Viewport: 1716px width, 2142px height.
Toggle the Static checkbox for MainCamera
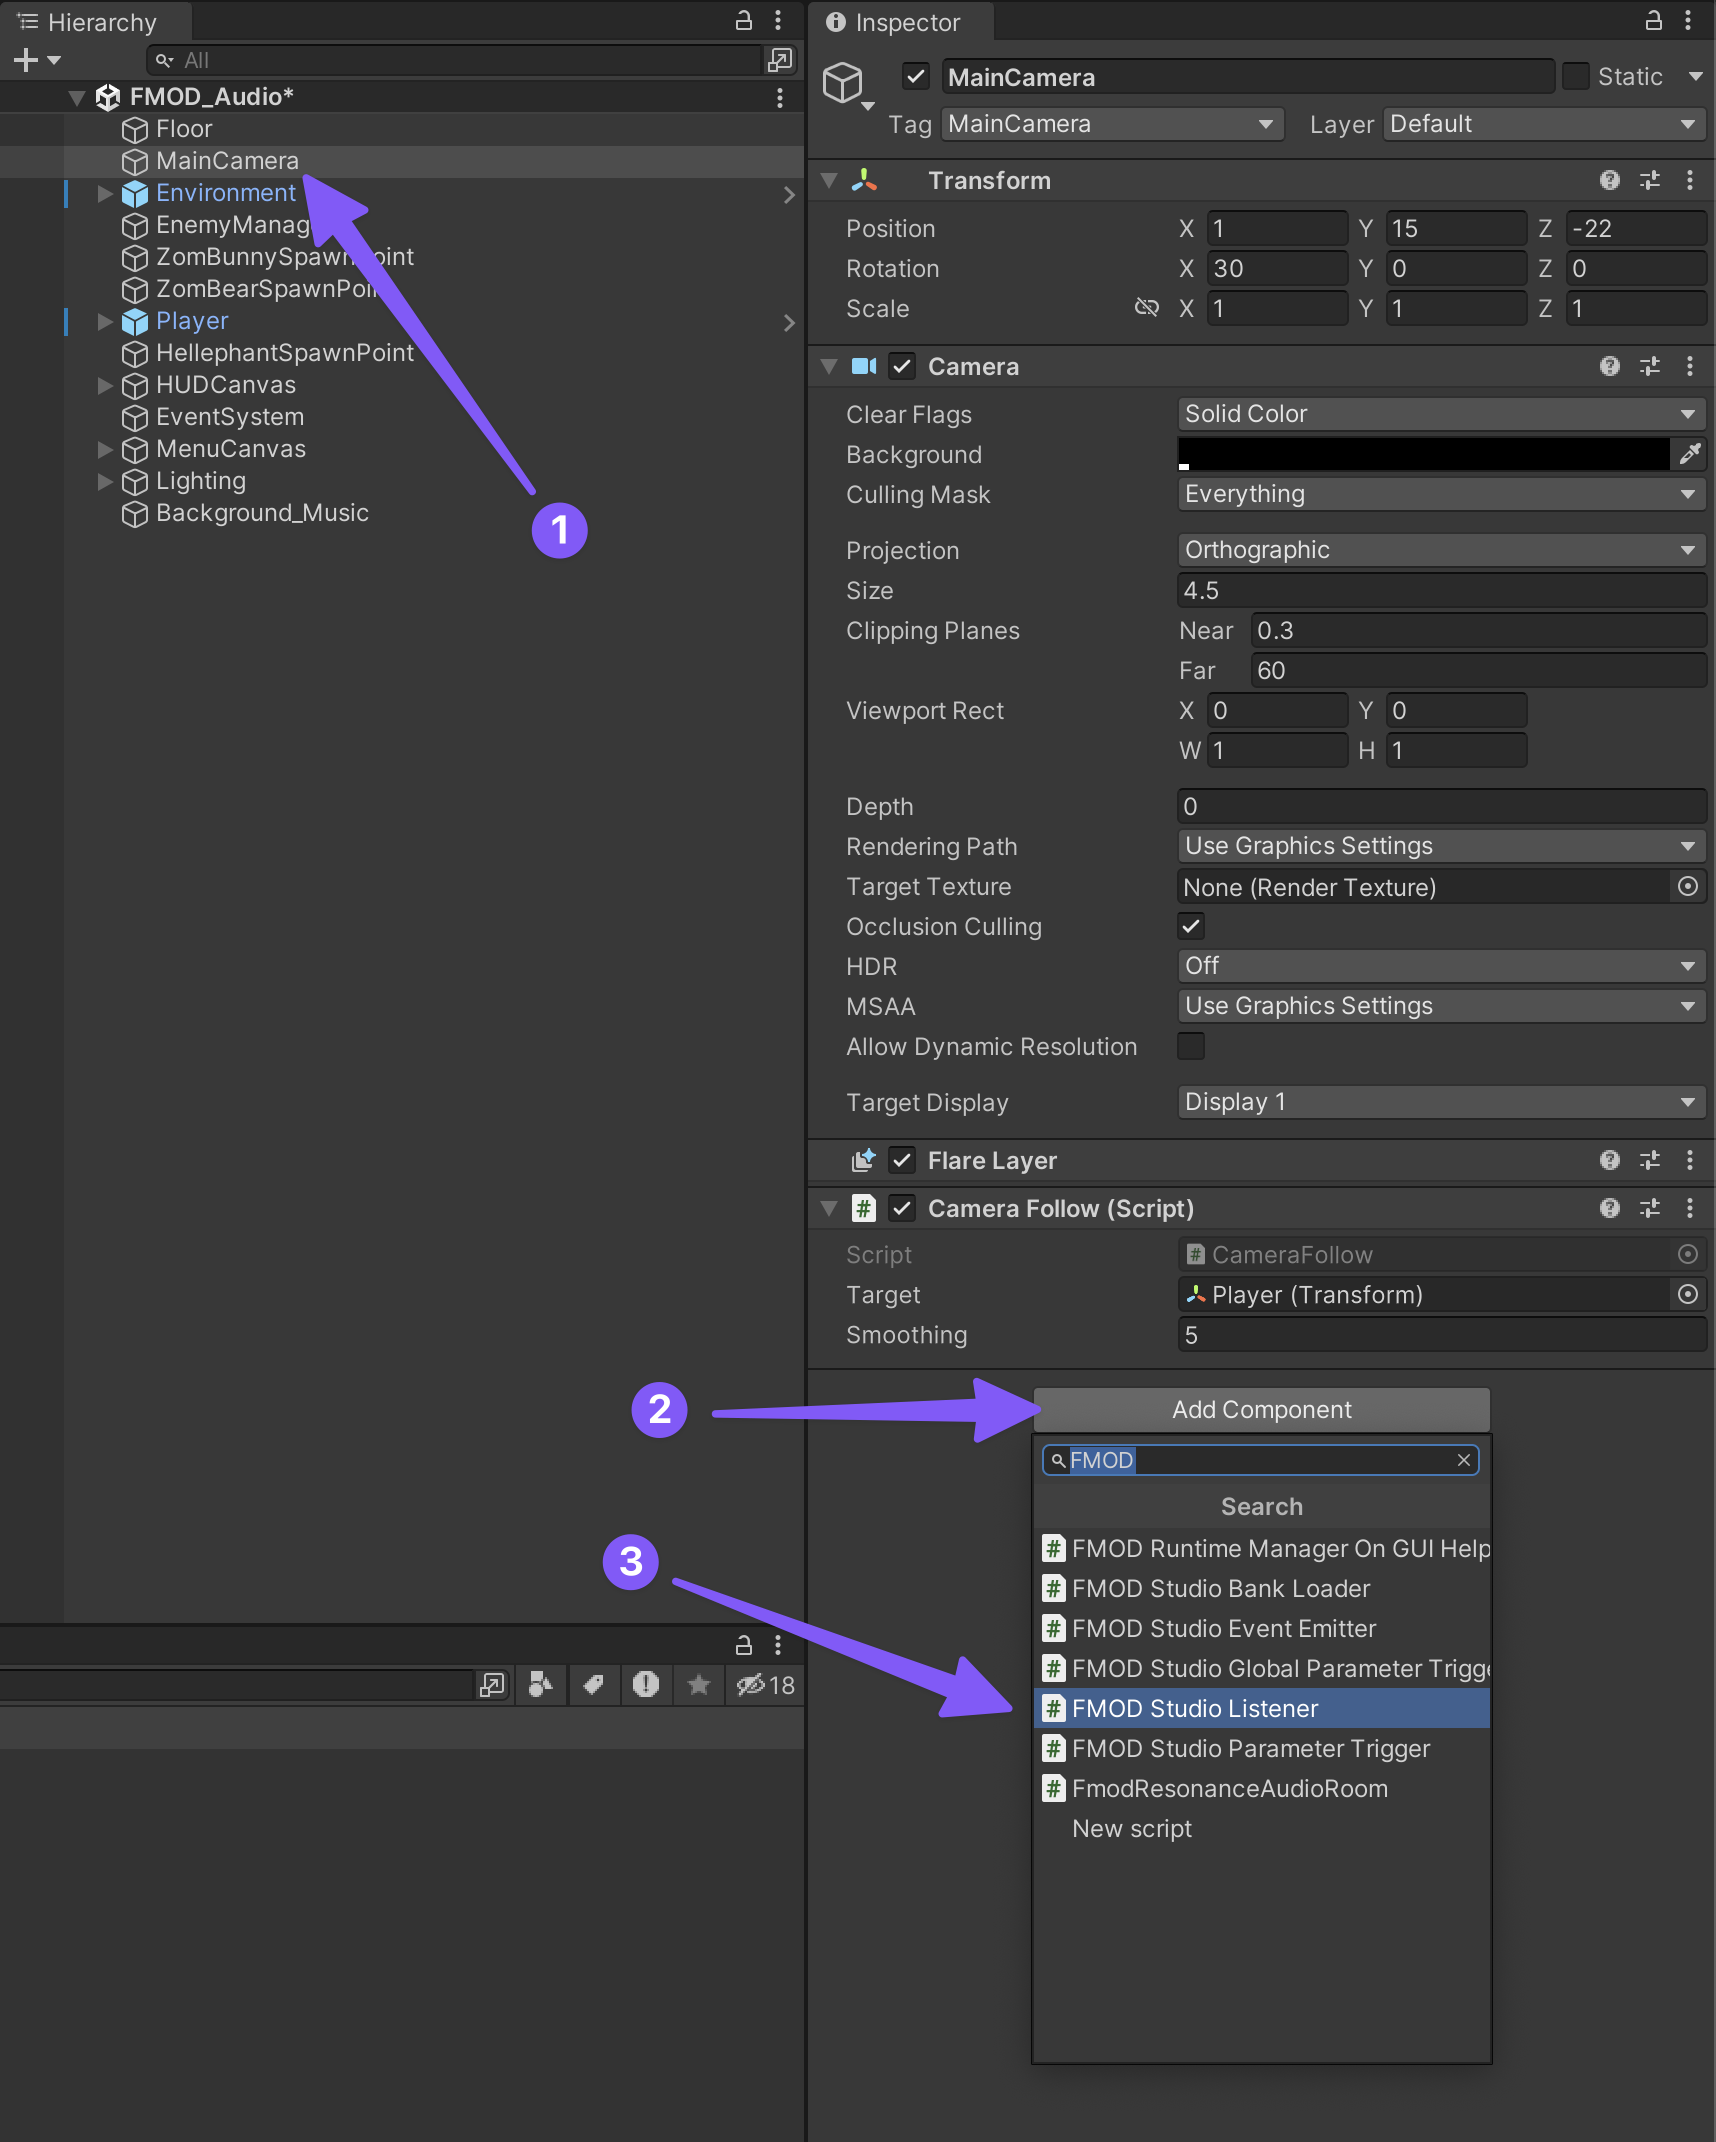(x=1576, y=77)
